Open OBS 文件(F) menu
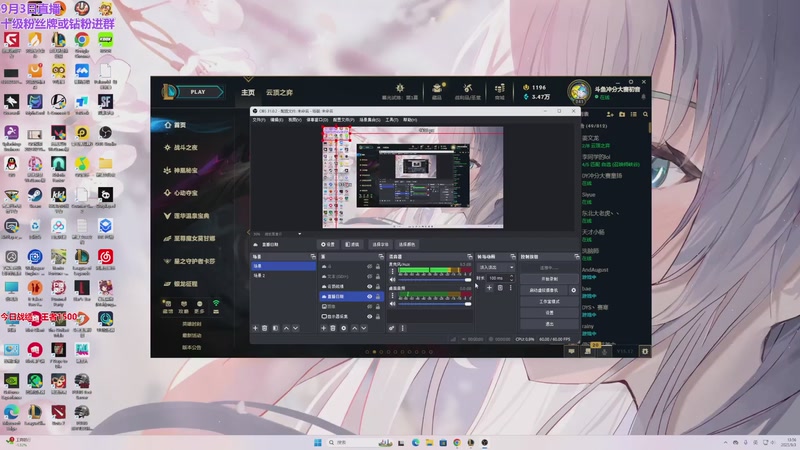The image size is (800, 450). click(x=259, y=120)
